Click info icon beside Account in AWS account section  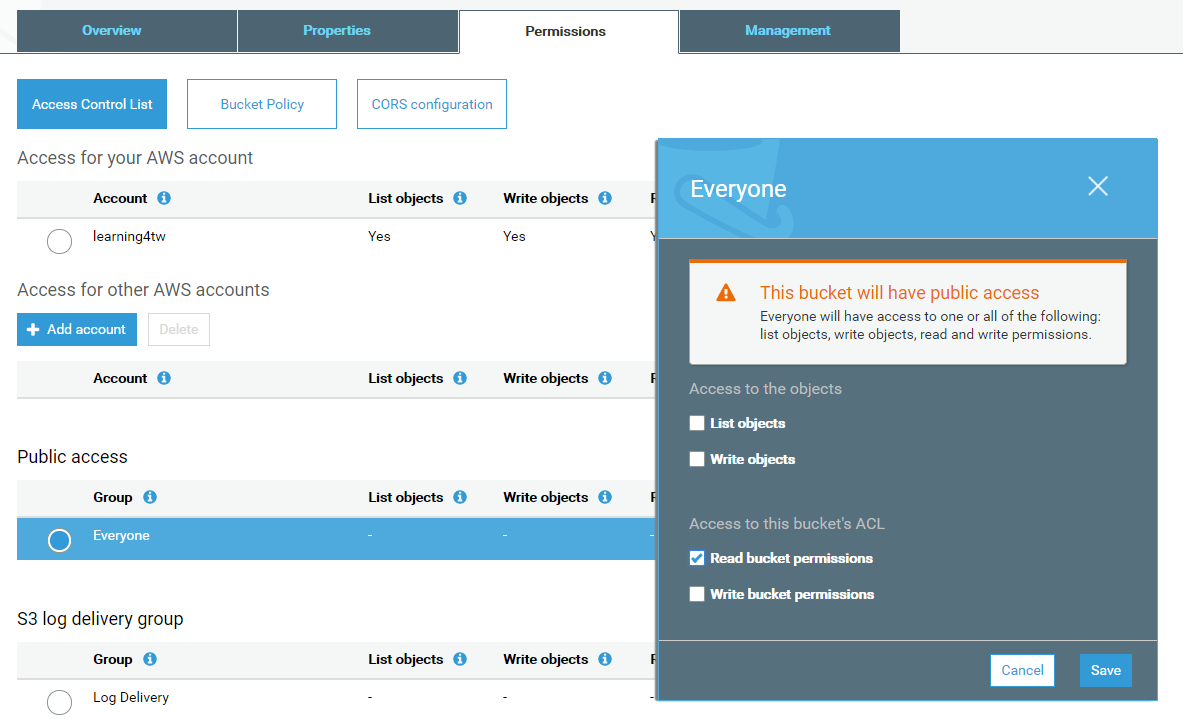(x=164, y=198)
